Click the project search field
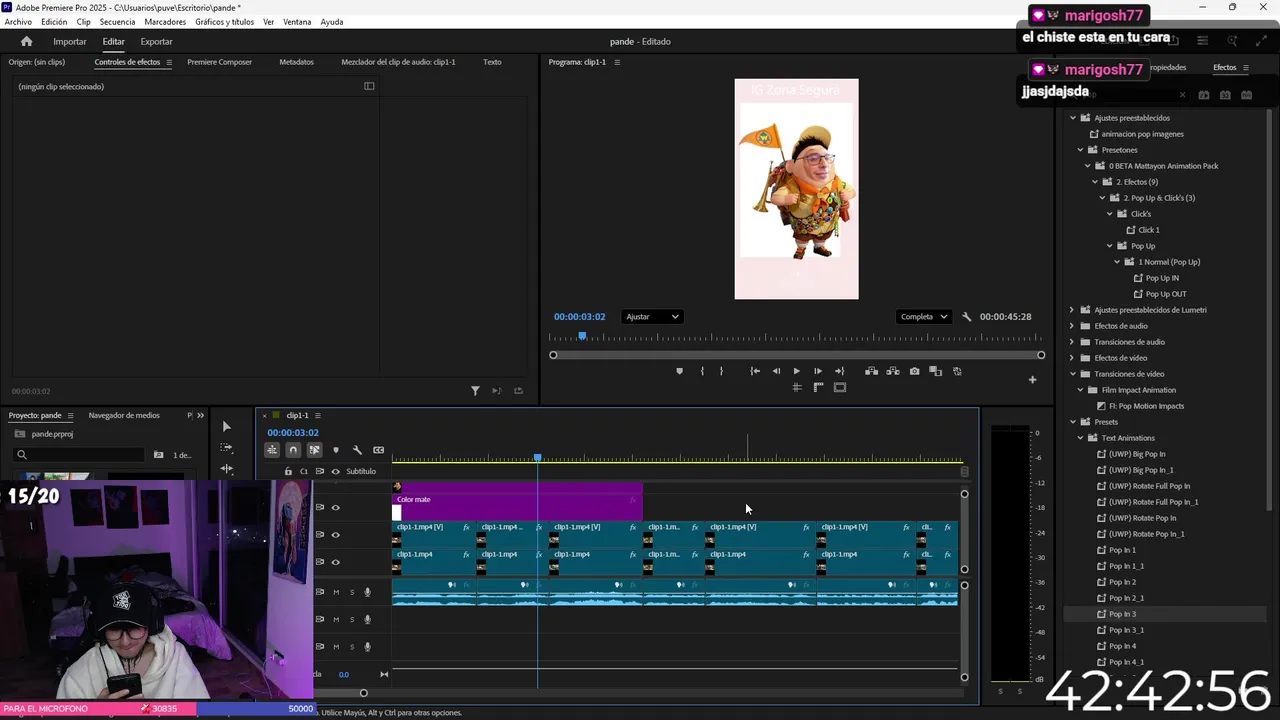1280x720 pixels. [x=78, y=455]
